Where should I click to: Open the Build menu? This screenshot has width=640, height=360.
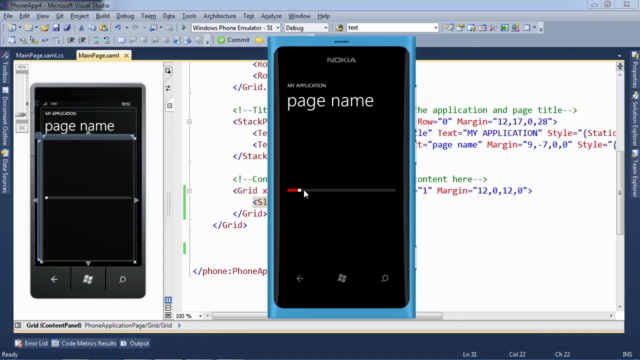coord(102,16)
